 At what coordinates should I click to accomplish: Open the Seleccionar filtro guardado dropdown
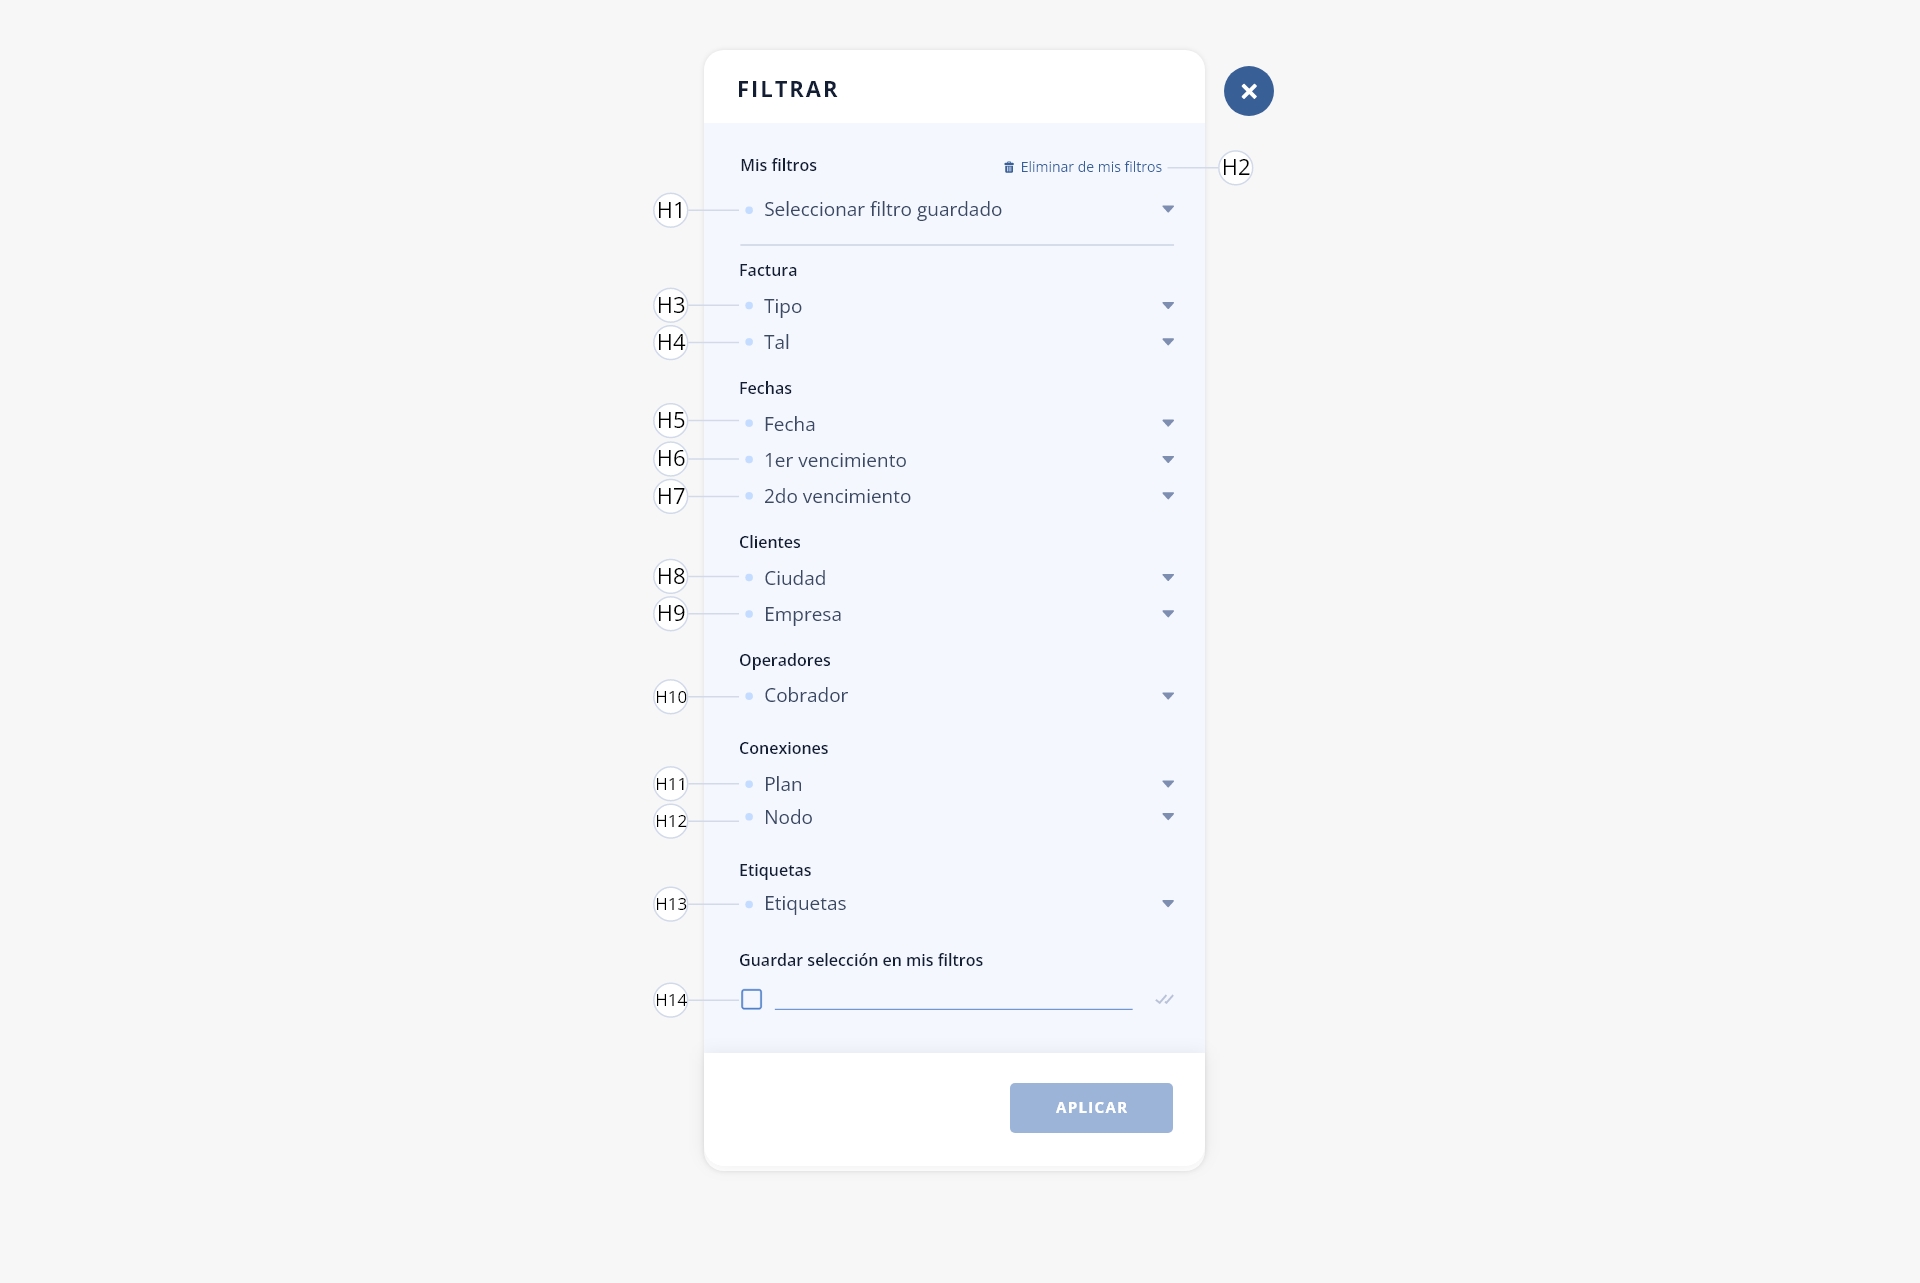pos(957,209)
